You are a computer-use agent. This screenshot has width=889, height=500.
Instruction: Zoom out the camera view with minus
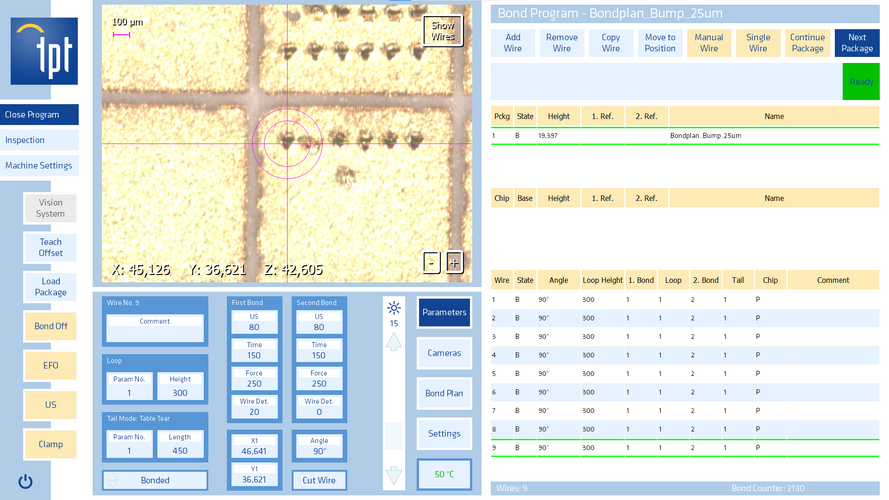click(x=431, y=262)
